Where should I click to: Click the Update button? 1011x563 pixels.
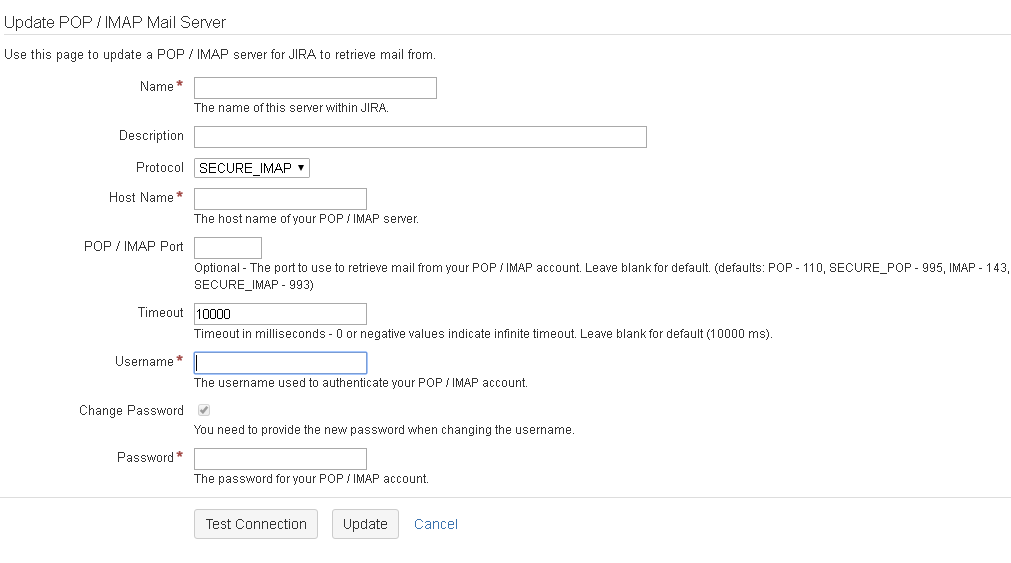click(365, 524)
